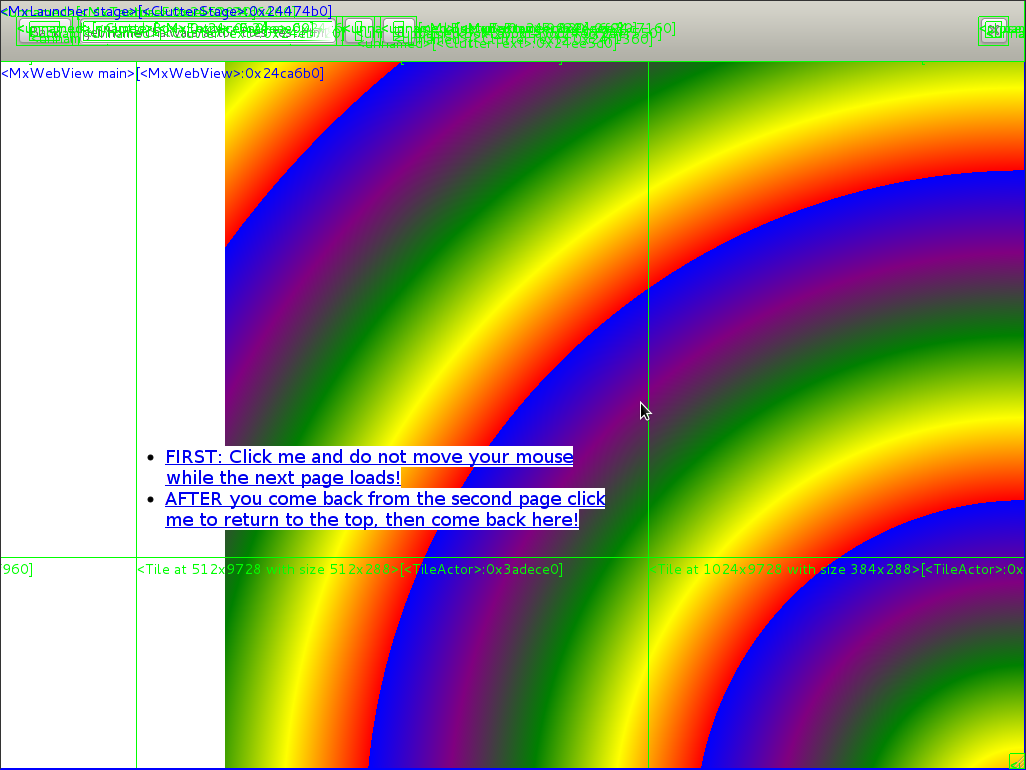Click the '960]' label at the left edge
This screenshot has width=1026, height=770.
pos(17,570)
